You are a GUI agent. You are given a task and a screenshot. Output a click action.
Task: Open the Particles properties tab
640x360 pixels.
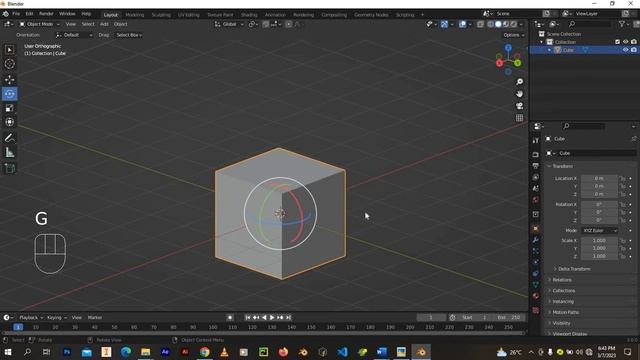(536, 251)
